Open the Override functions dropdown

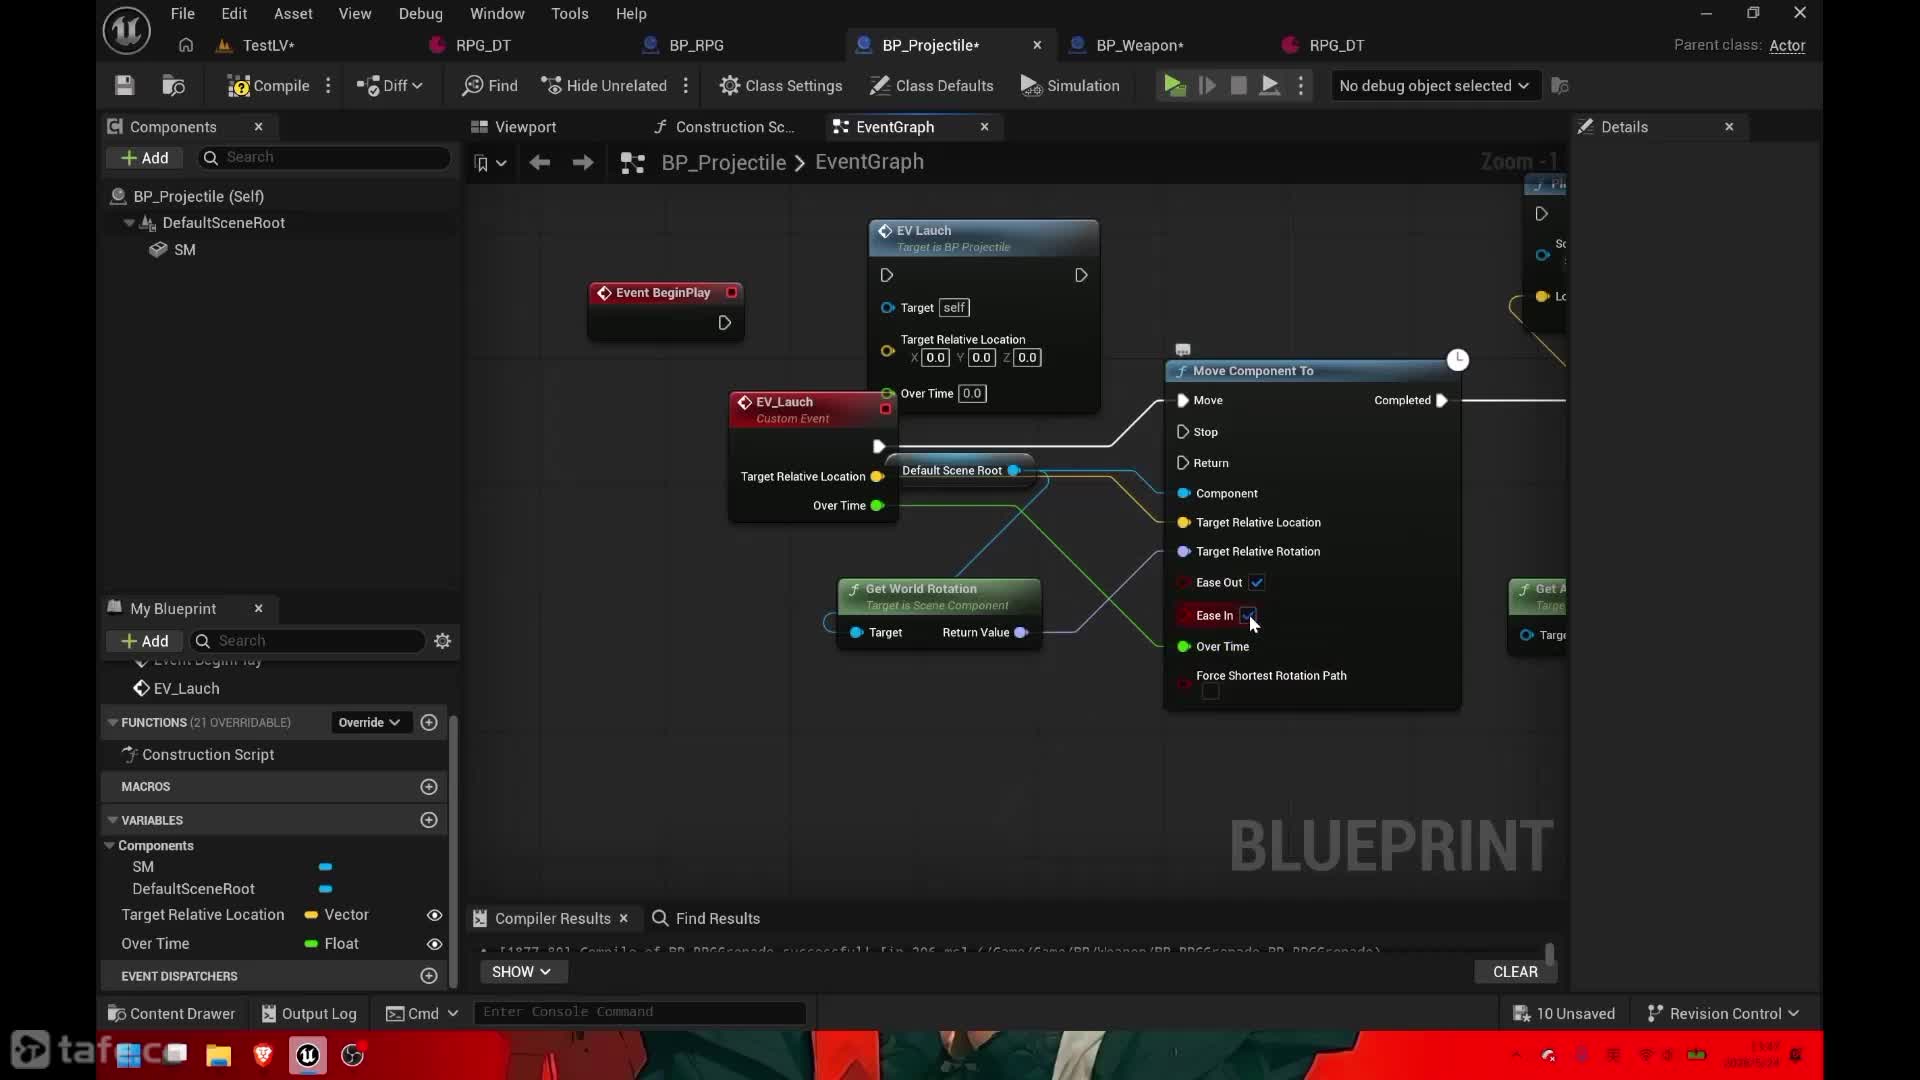click(370, 723)
